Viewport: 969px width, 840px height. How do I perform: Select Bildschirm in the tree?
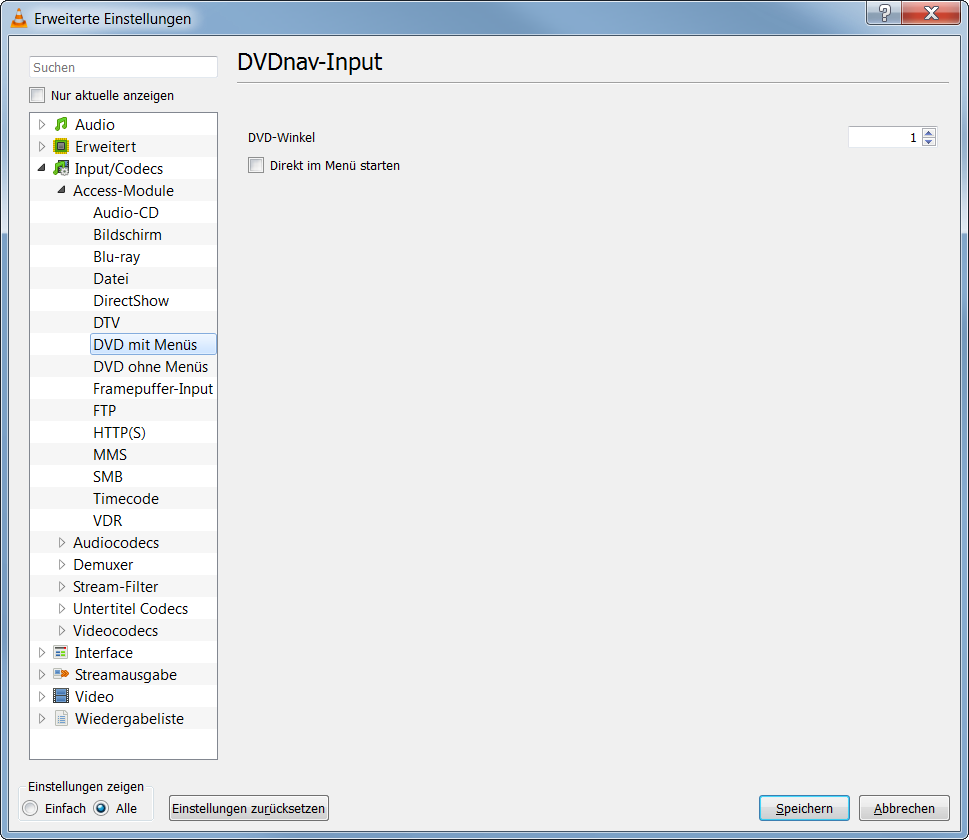click(x=127, y=235)
